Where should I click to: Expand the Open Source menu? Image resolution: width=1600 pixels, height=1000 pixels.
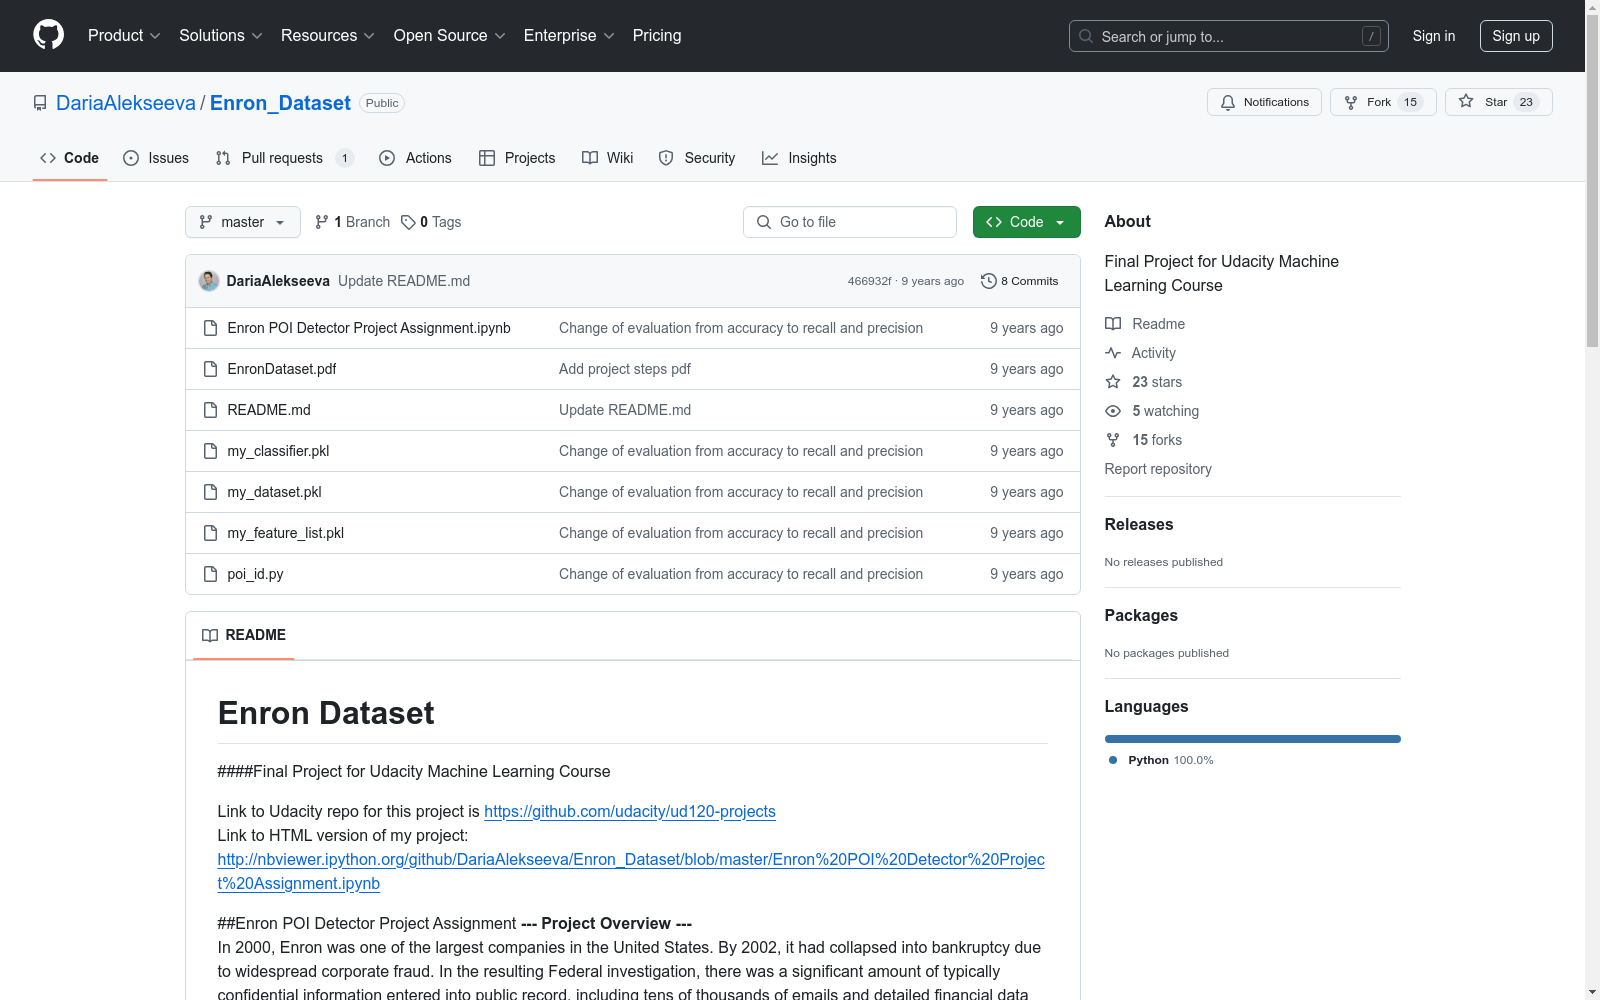click(x=450, y=36)
